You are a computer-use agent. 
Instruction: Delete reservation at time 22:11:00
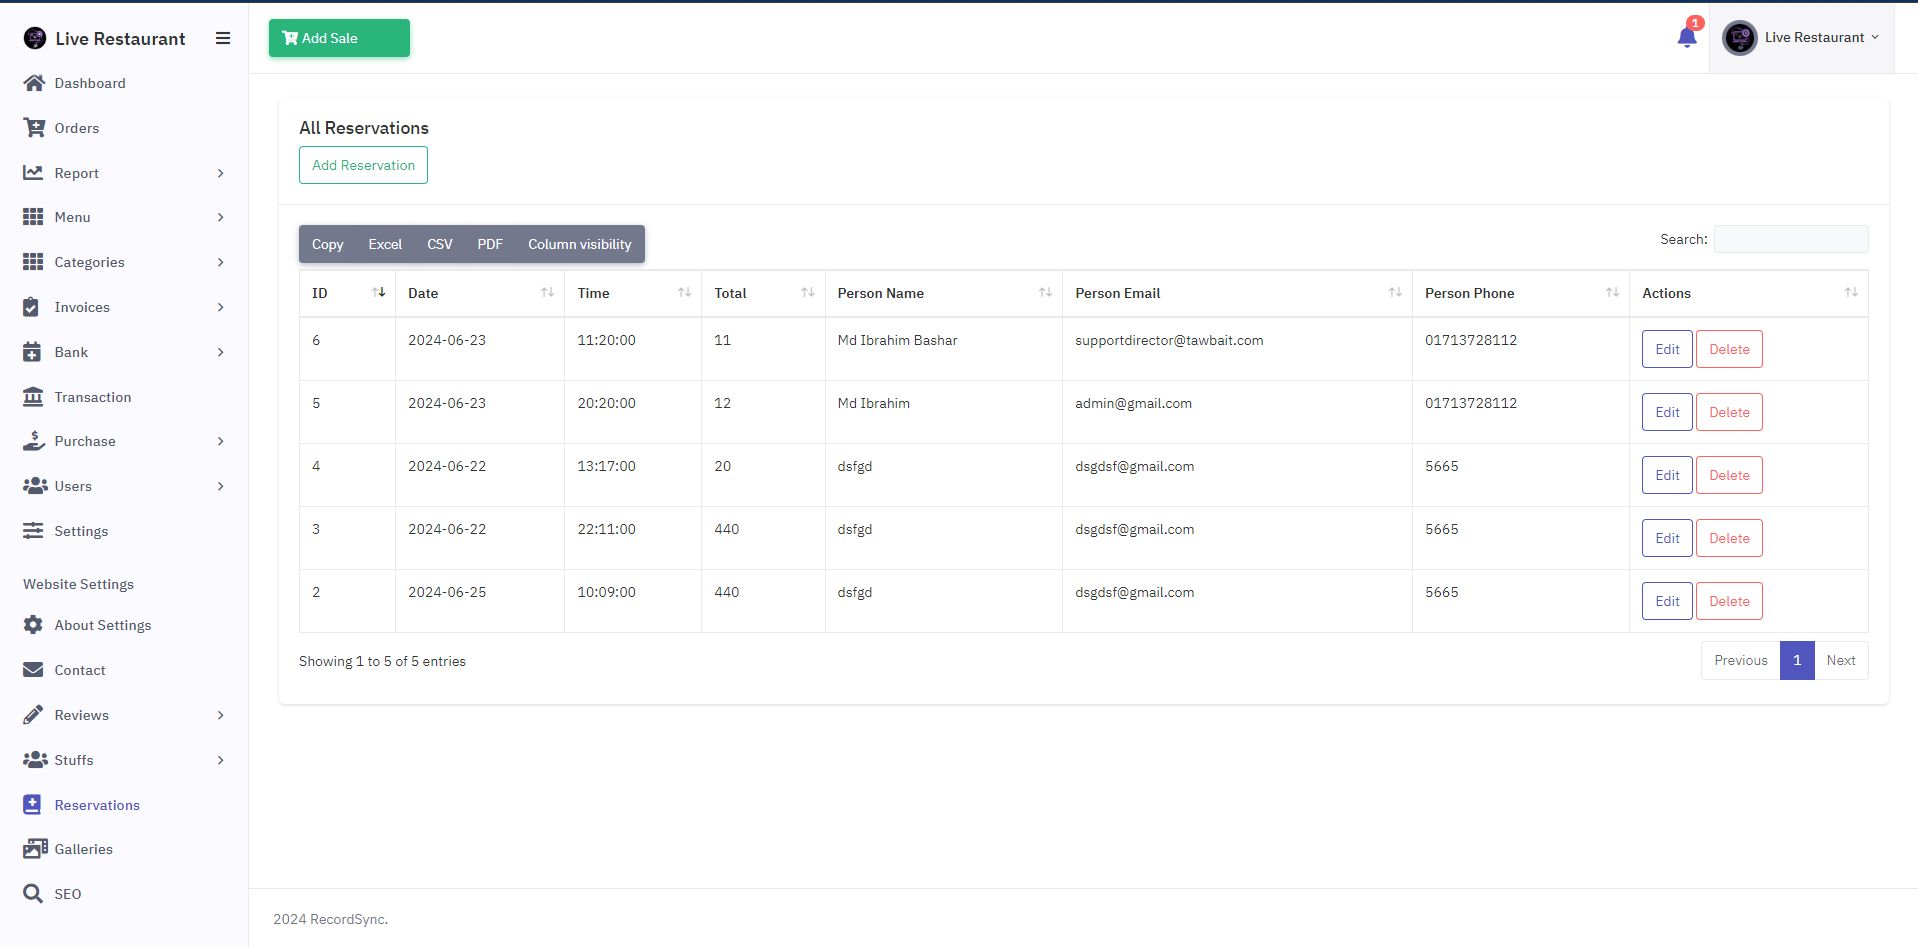(1729, 538)
